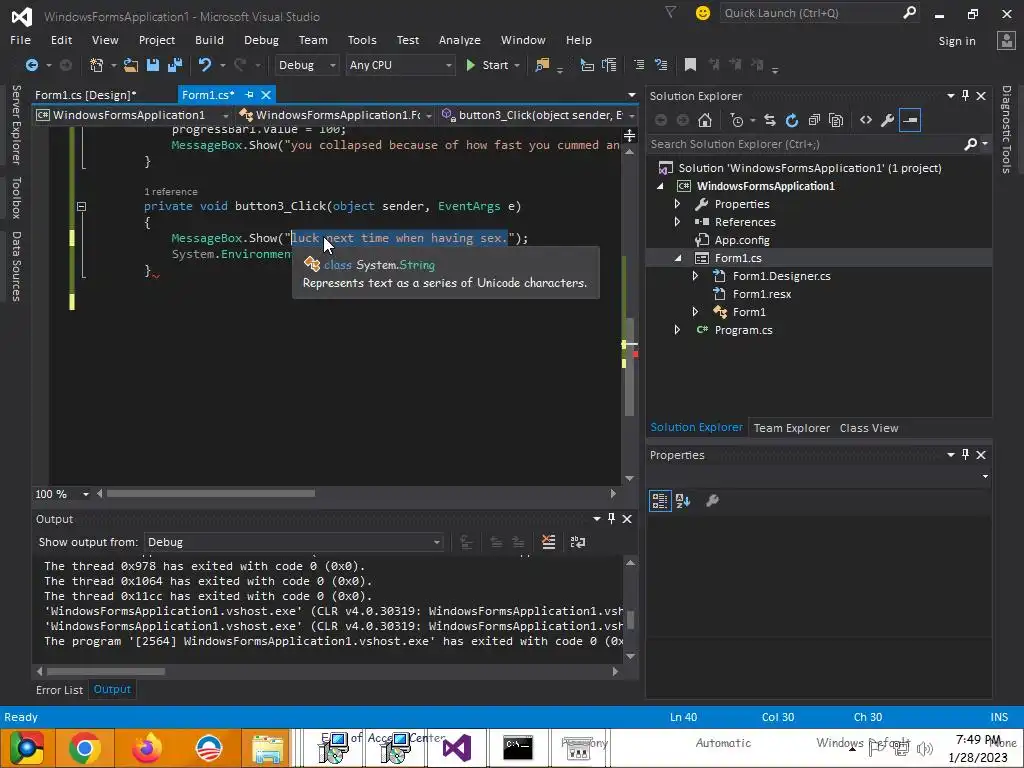The width and height of the screenshot is (1024, 768).
Task: Click the Navigate Backward arrow icon
Action: coord(31,65)
